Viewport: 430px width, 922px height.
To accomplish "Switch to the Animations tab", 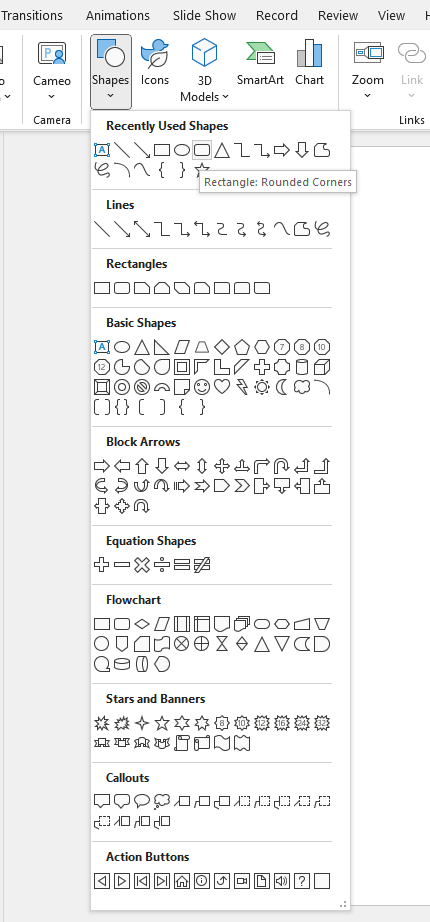I will coord(118,16).
